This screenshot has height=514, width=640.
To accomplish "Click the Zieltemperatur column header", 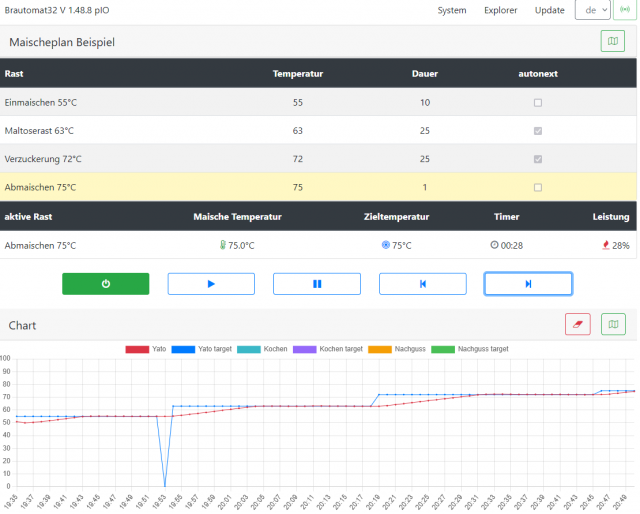I will [396, 217].
